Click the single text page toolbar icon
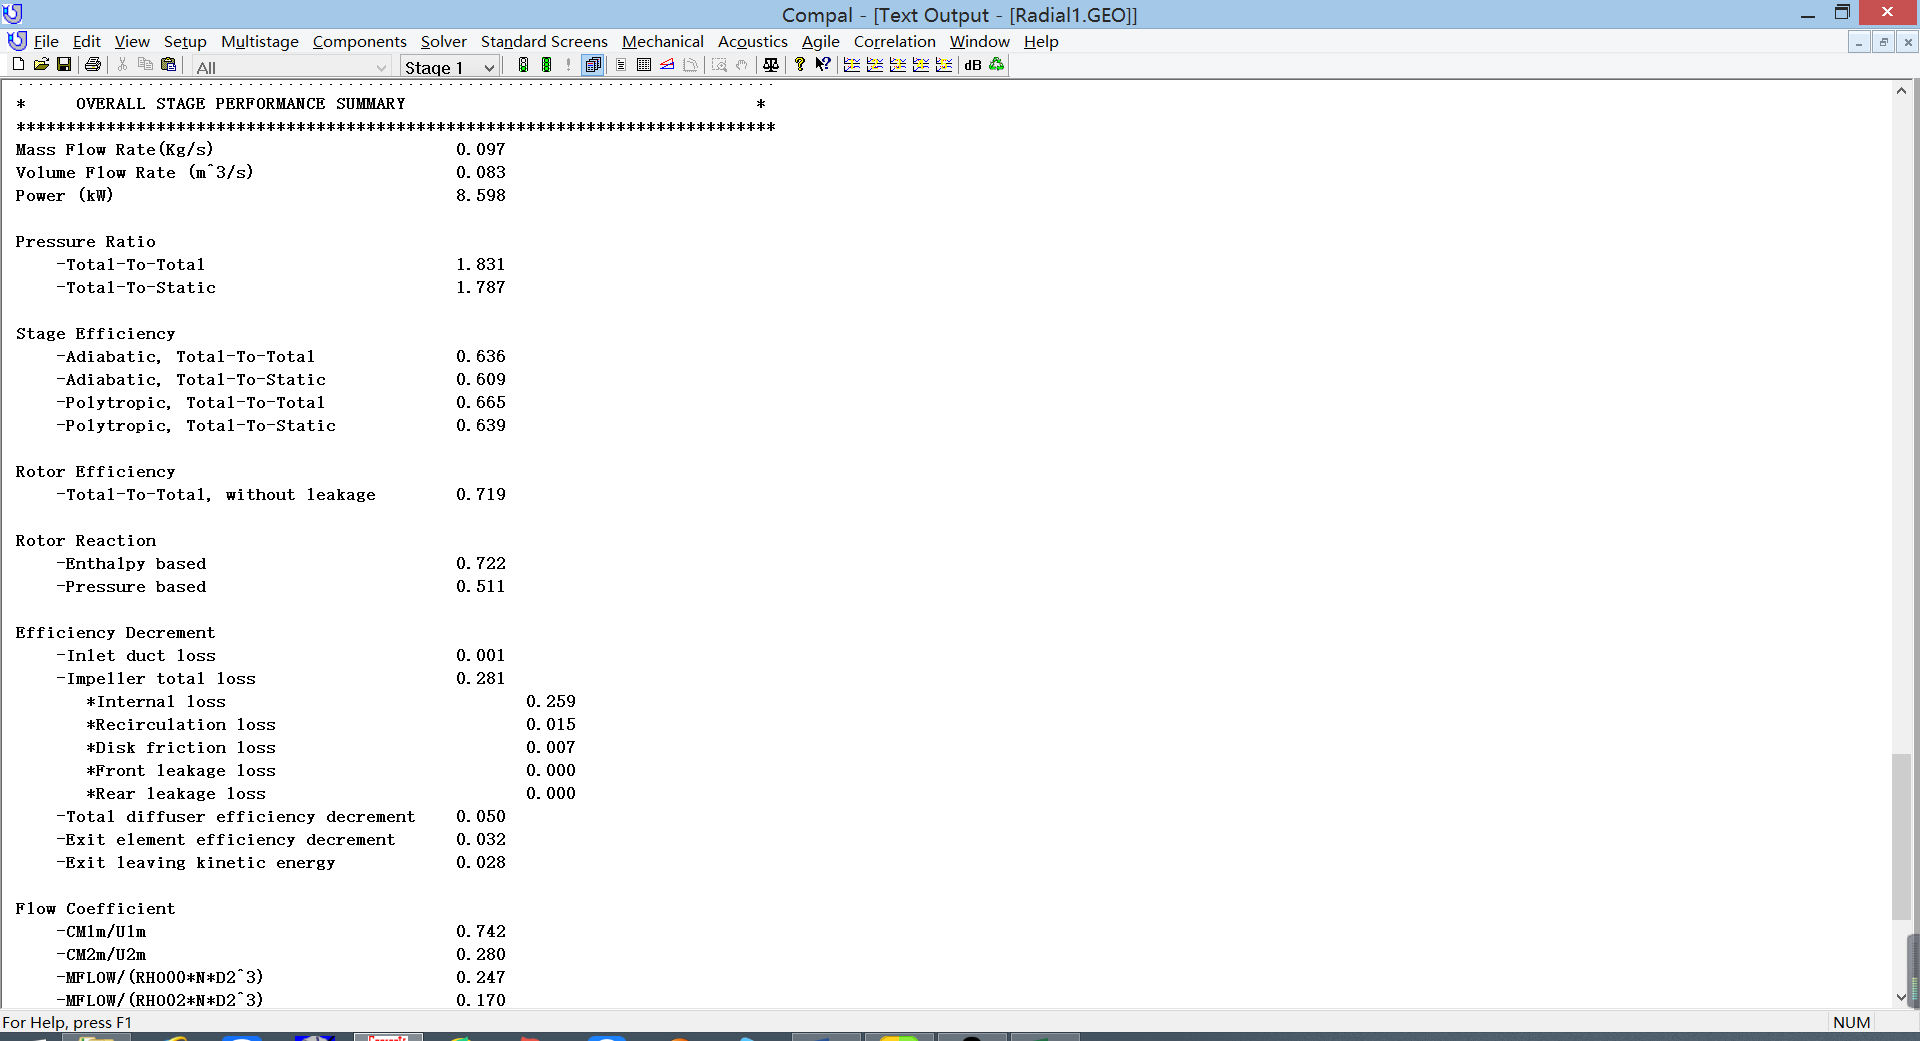Screen dimensions: 1920x1041 [x=621, y=65]
